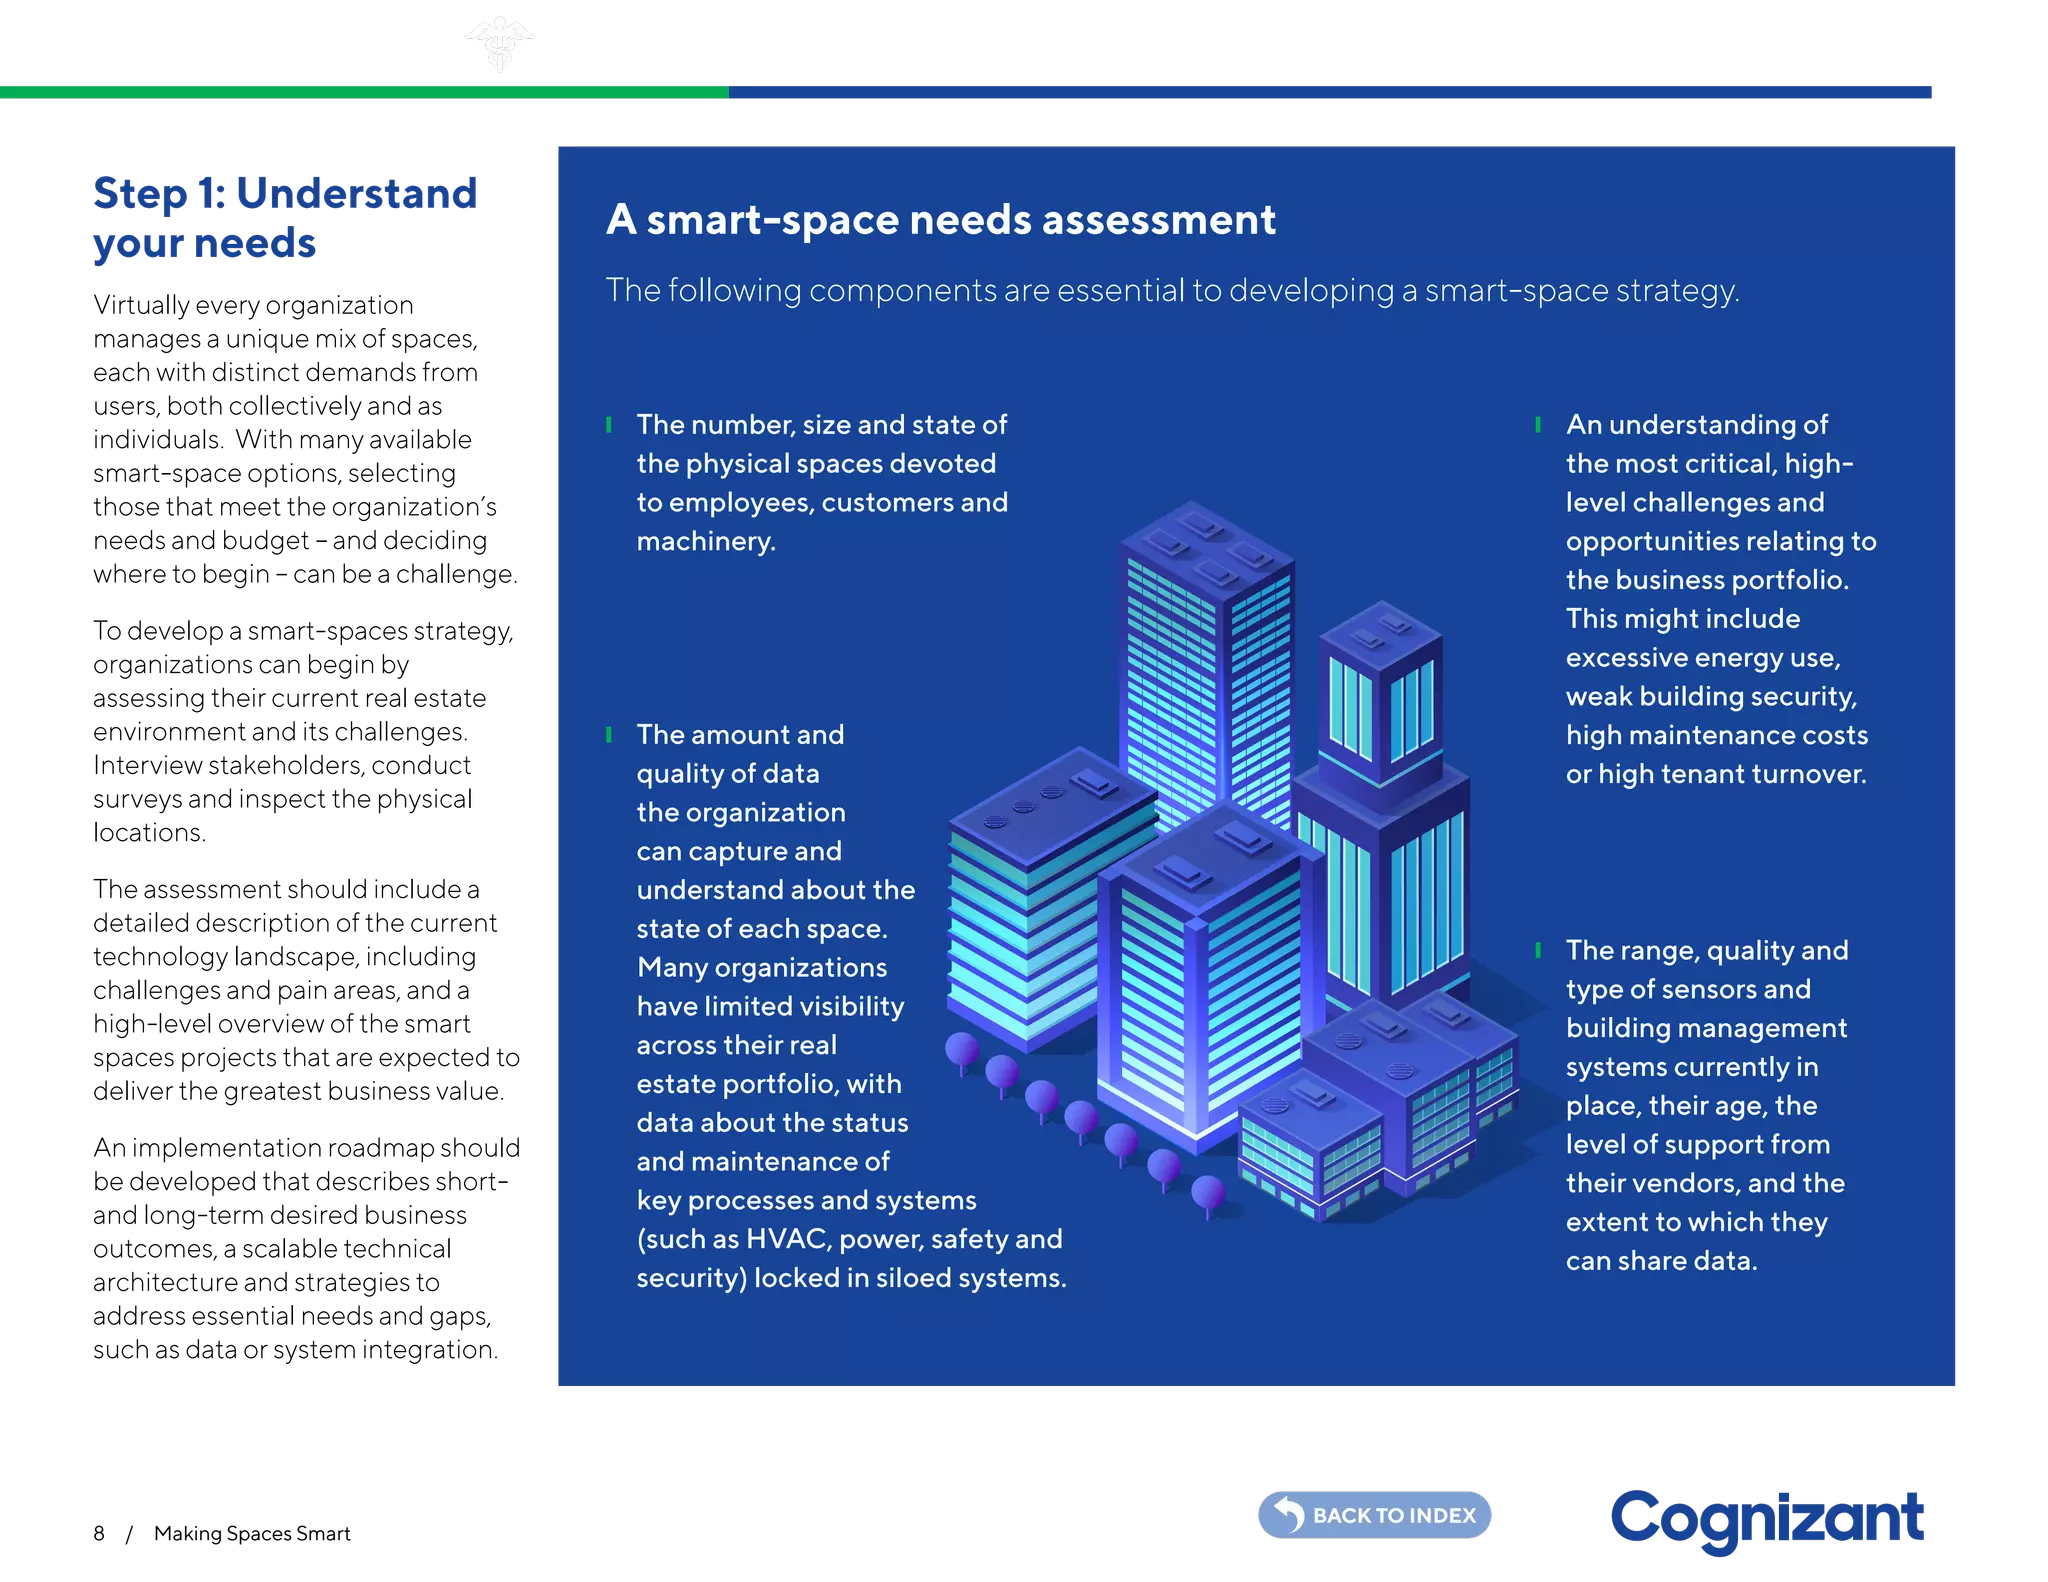Click the Cognizant logo
Viewport: 2048px width, 1582px height.
[x=1767, y=1518]
